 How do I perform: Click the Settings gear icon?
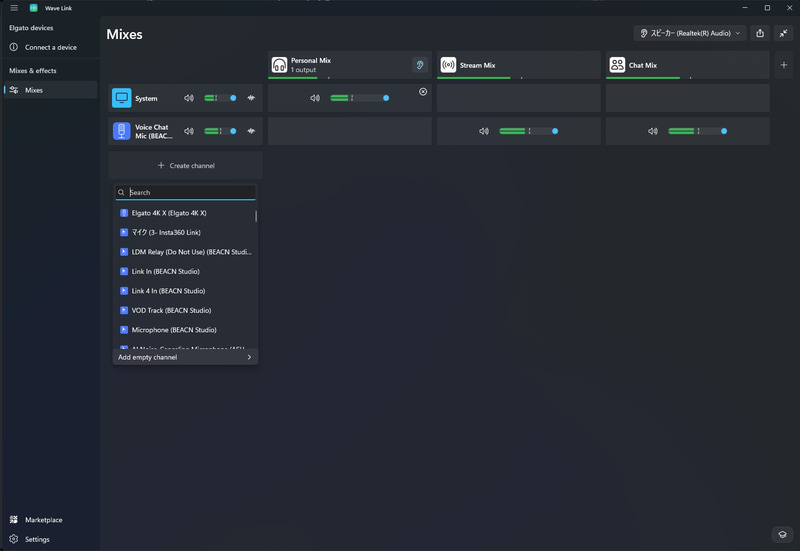click(x=14, y=539)
